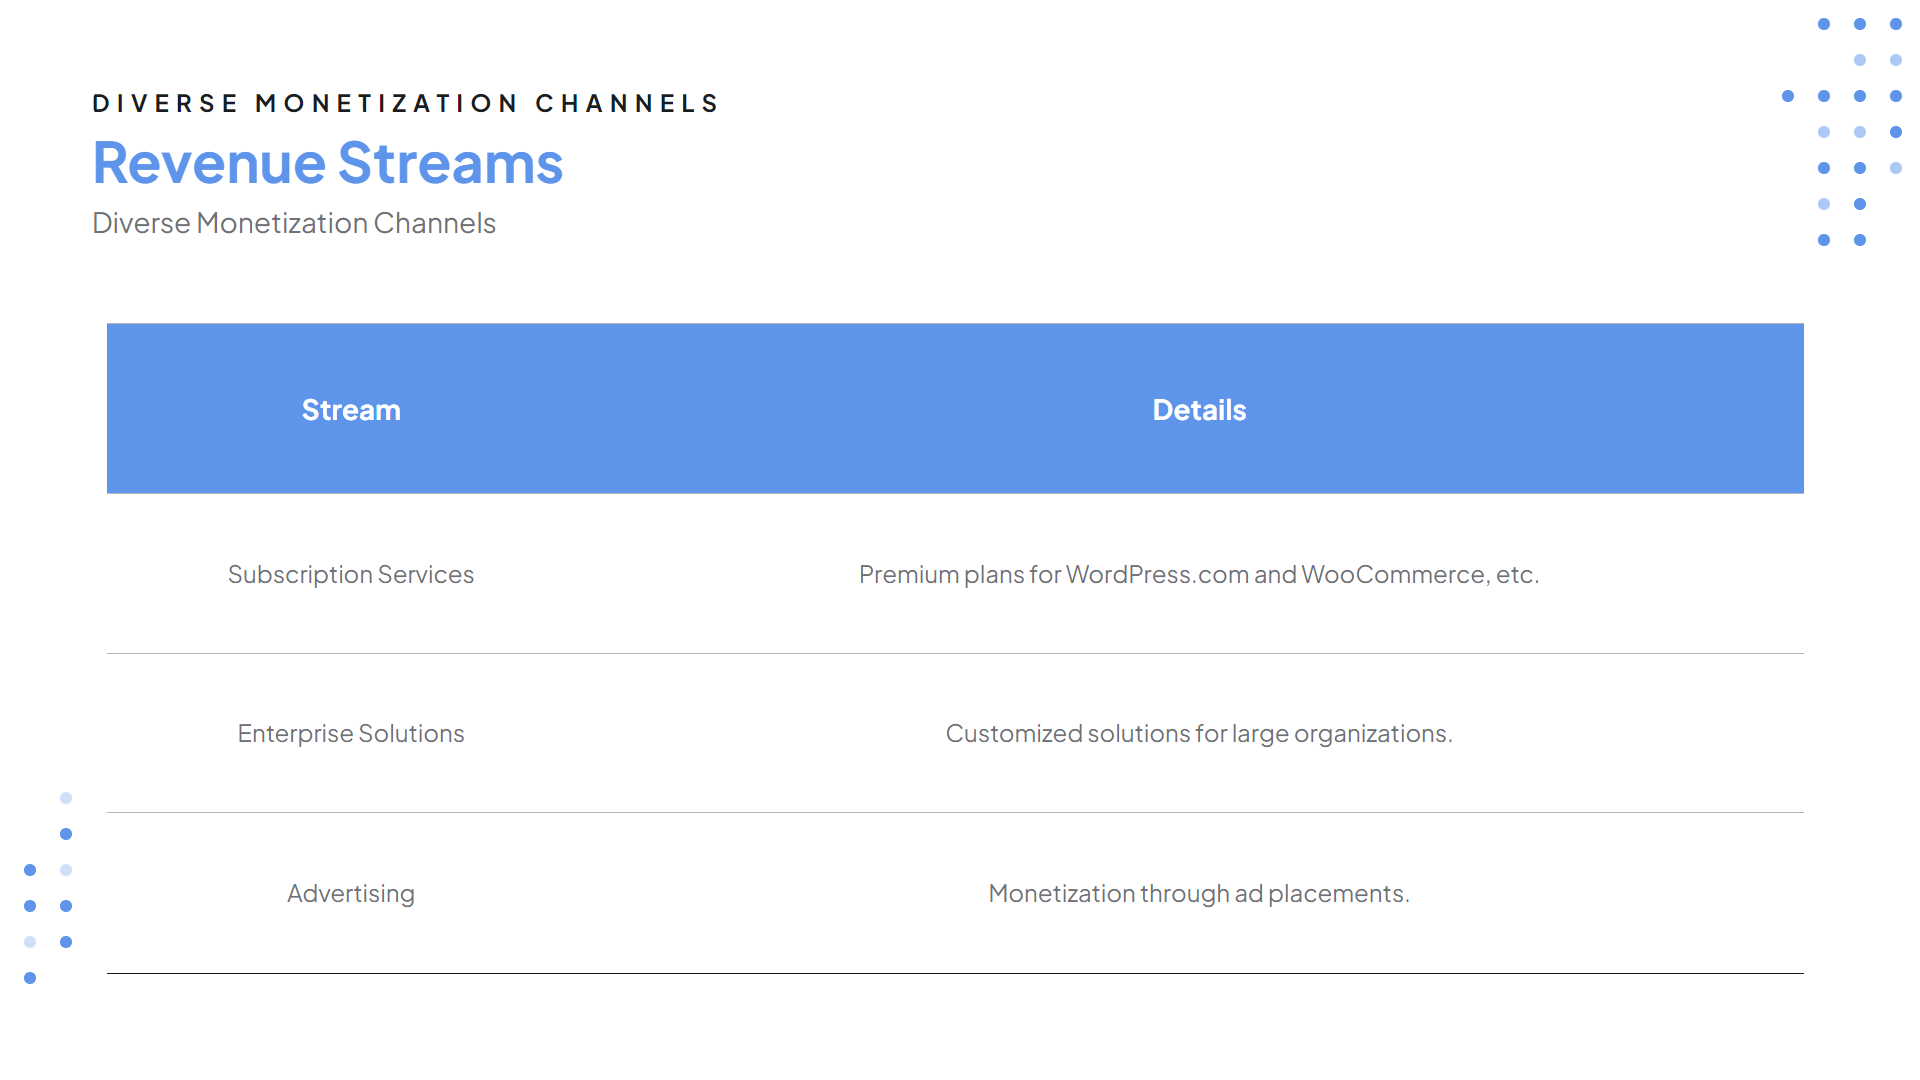Screen dimensions: 1920x1080
Task: Click the lone leftmost dot in top-right pattern
Action: coord(1788,96)
